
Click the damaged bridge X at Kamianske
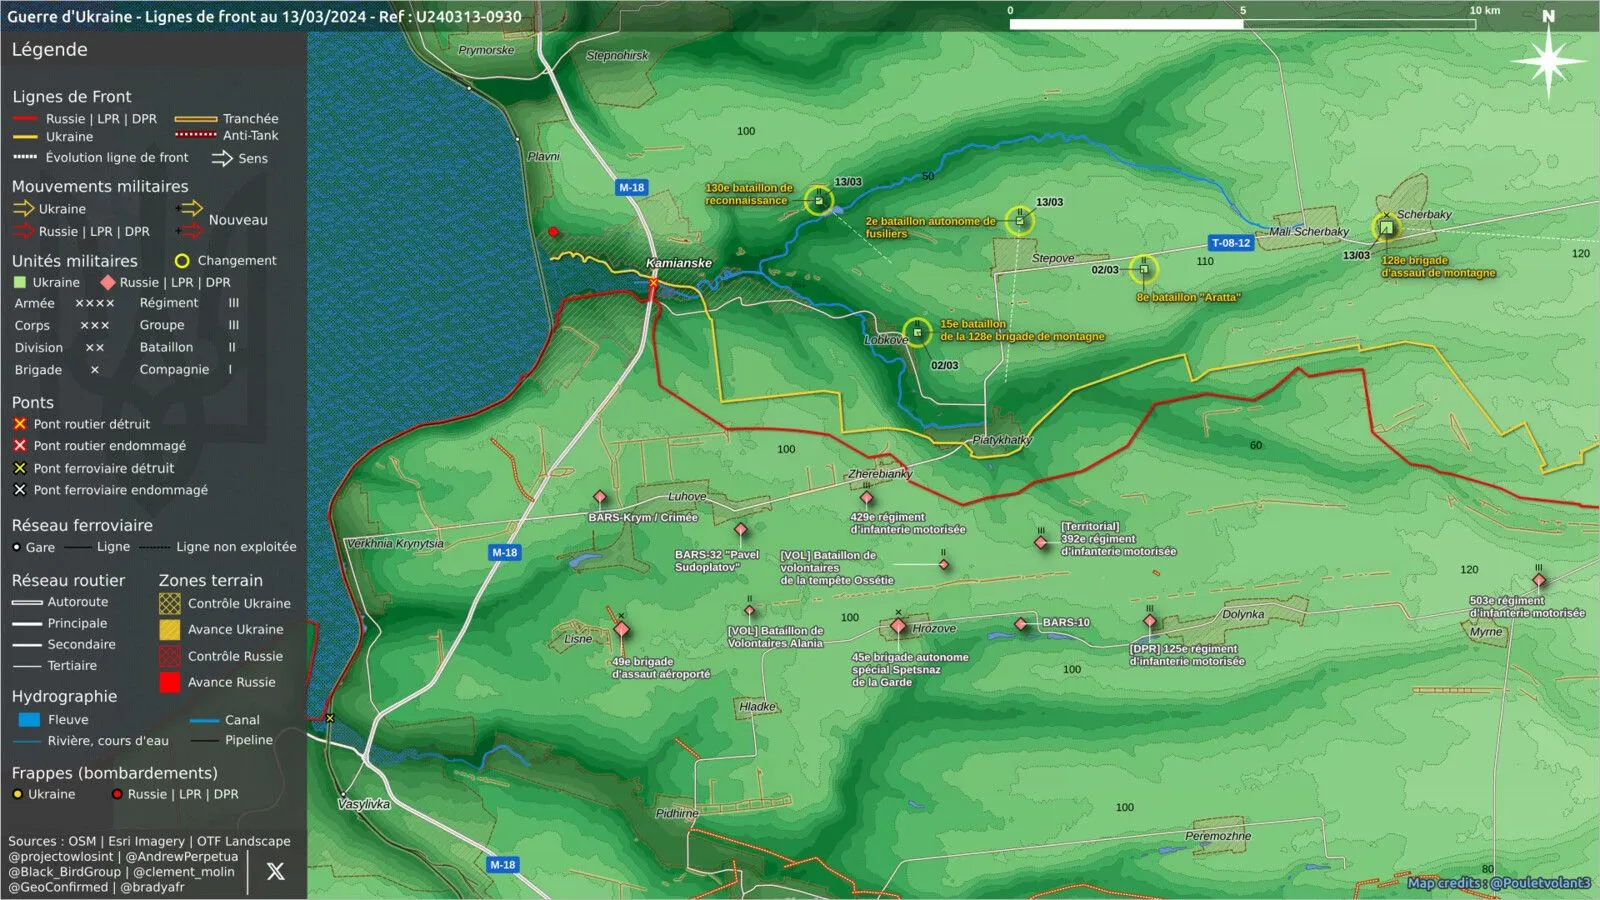point(653,284)
